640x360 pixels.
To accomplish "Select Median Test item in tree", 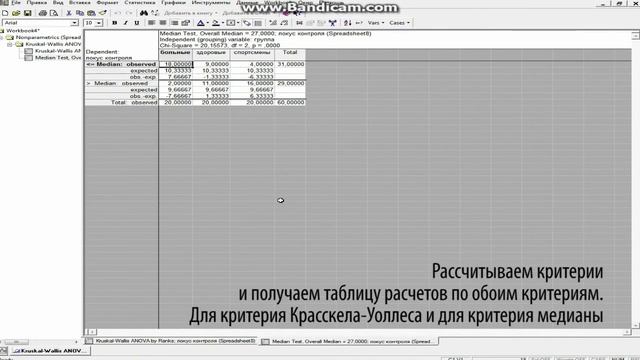I will [x=58, y=58].
